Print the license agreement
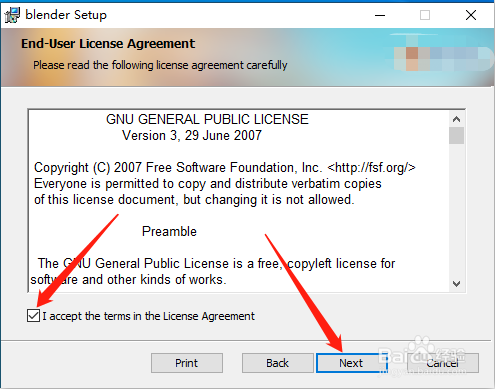 click(187, 363)
